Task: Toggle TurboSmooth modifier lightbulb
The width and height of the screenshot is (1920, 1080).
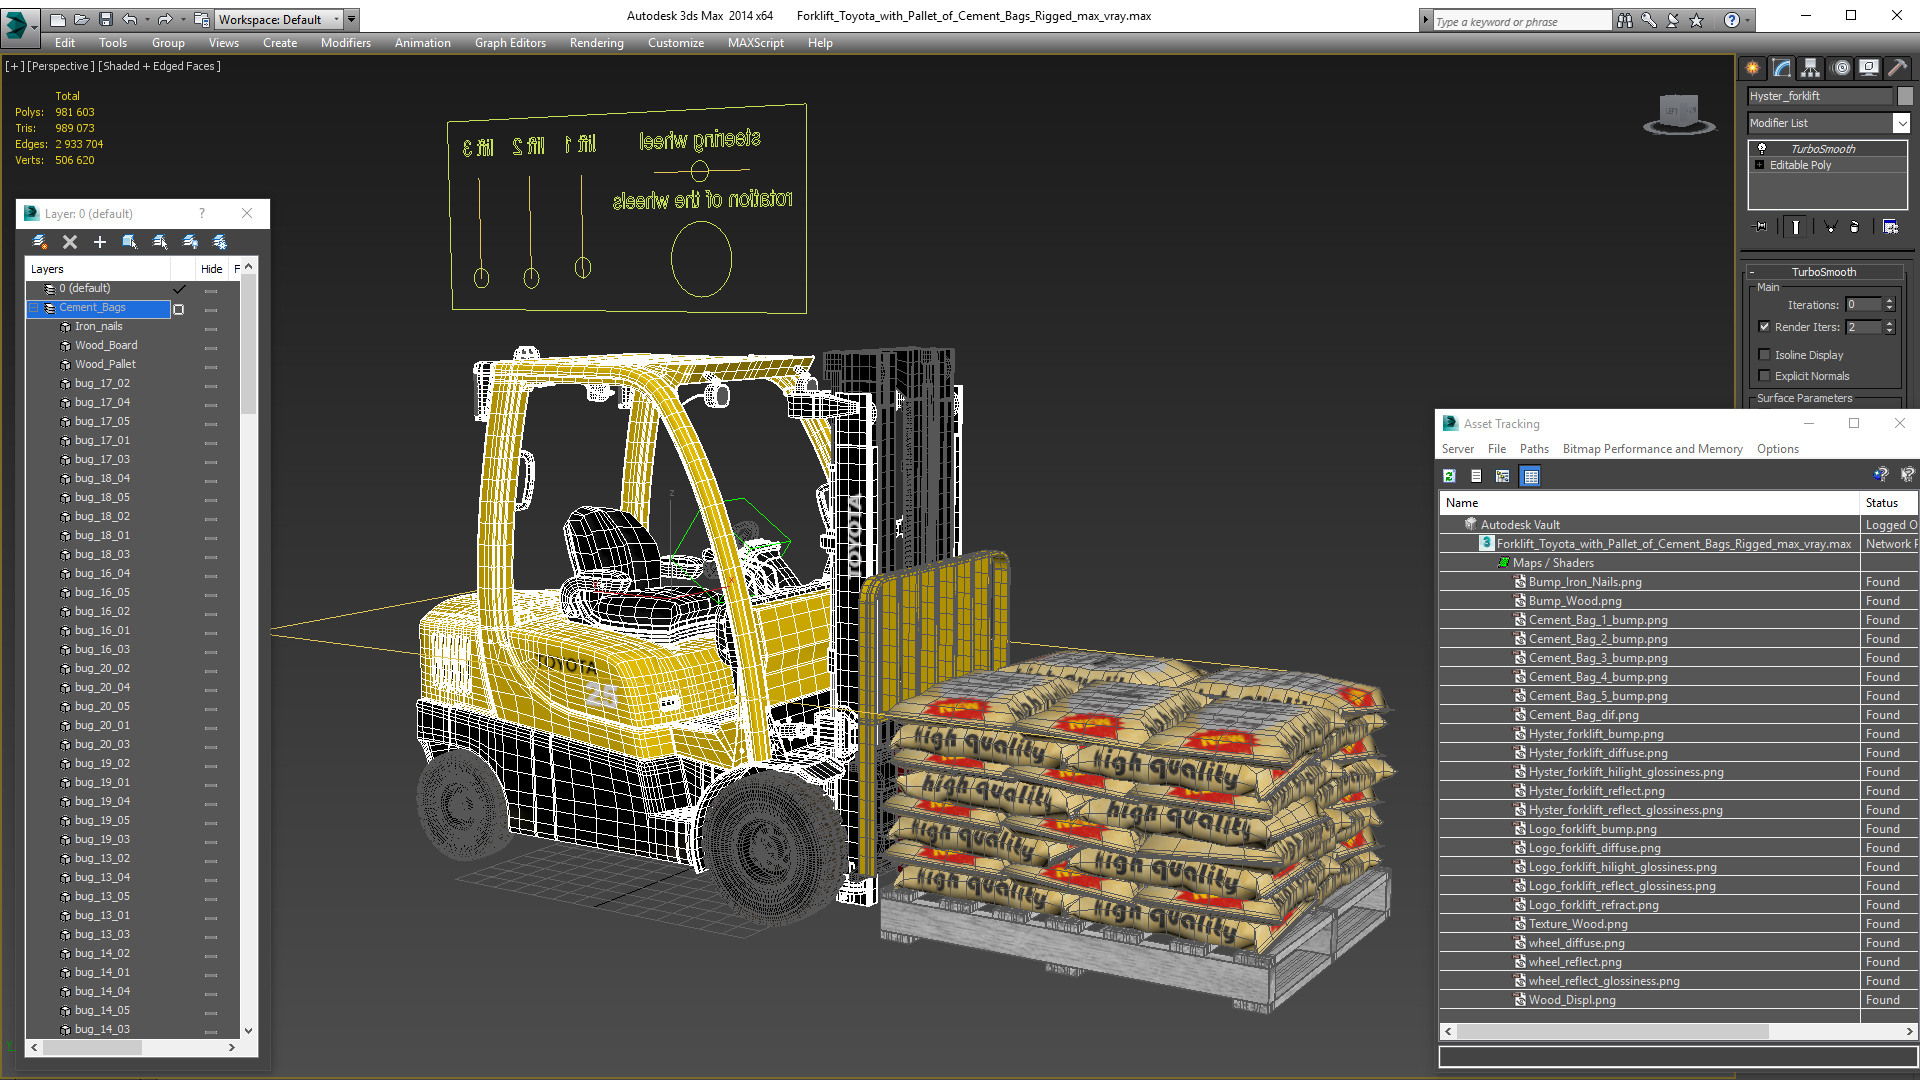Action: point(1761,148)
